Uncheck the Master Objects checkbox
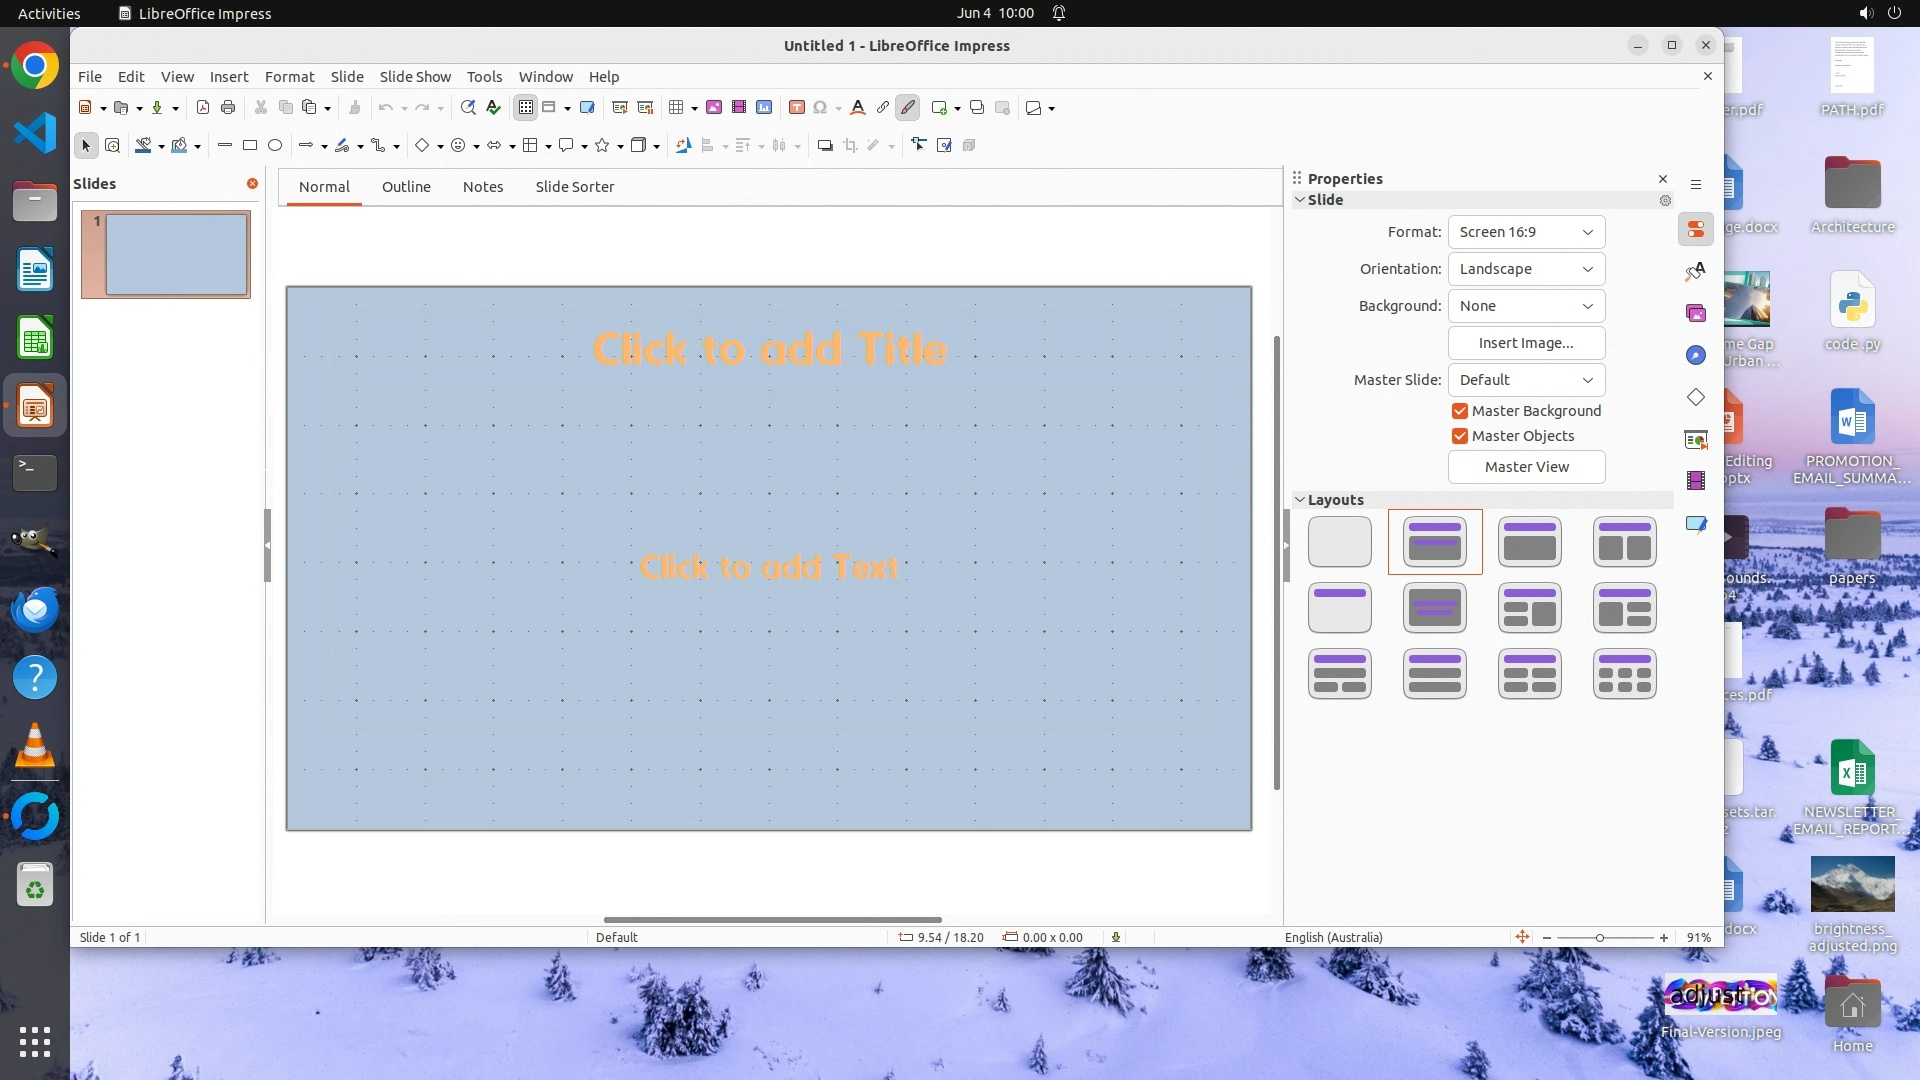Viewport: 1920px width, 1080px height. click(1460, 436)
